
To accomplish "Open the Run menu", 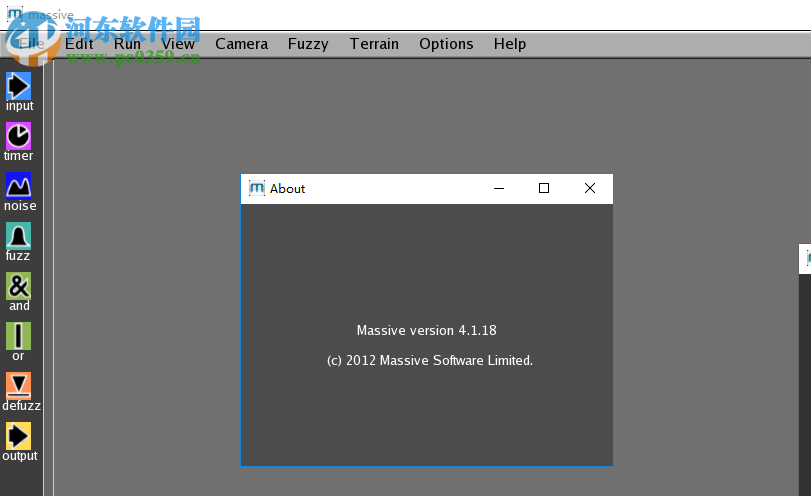I will point(127,44).
